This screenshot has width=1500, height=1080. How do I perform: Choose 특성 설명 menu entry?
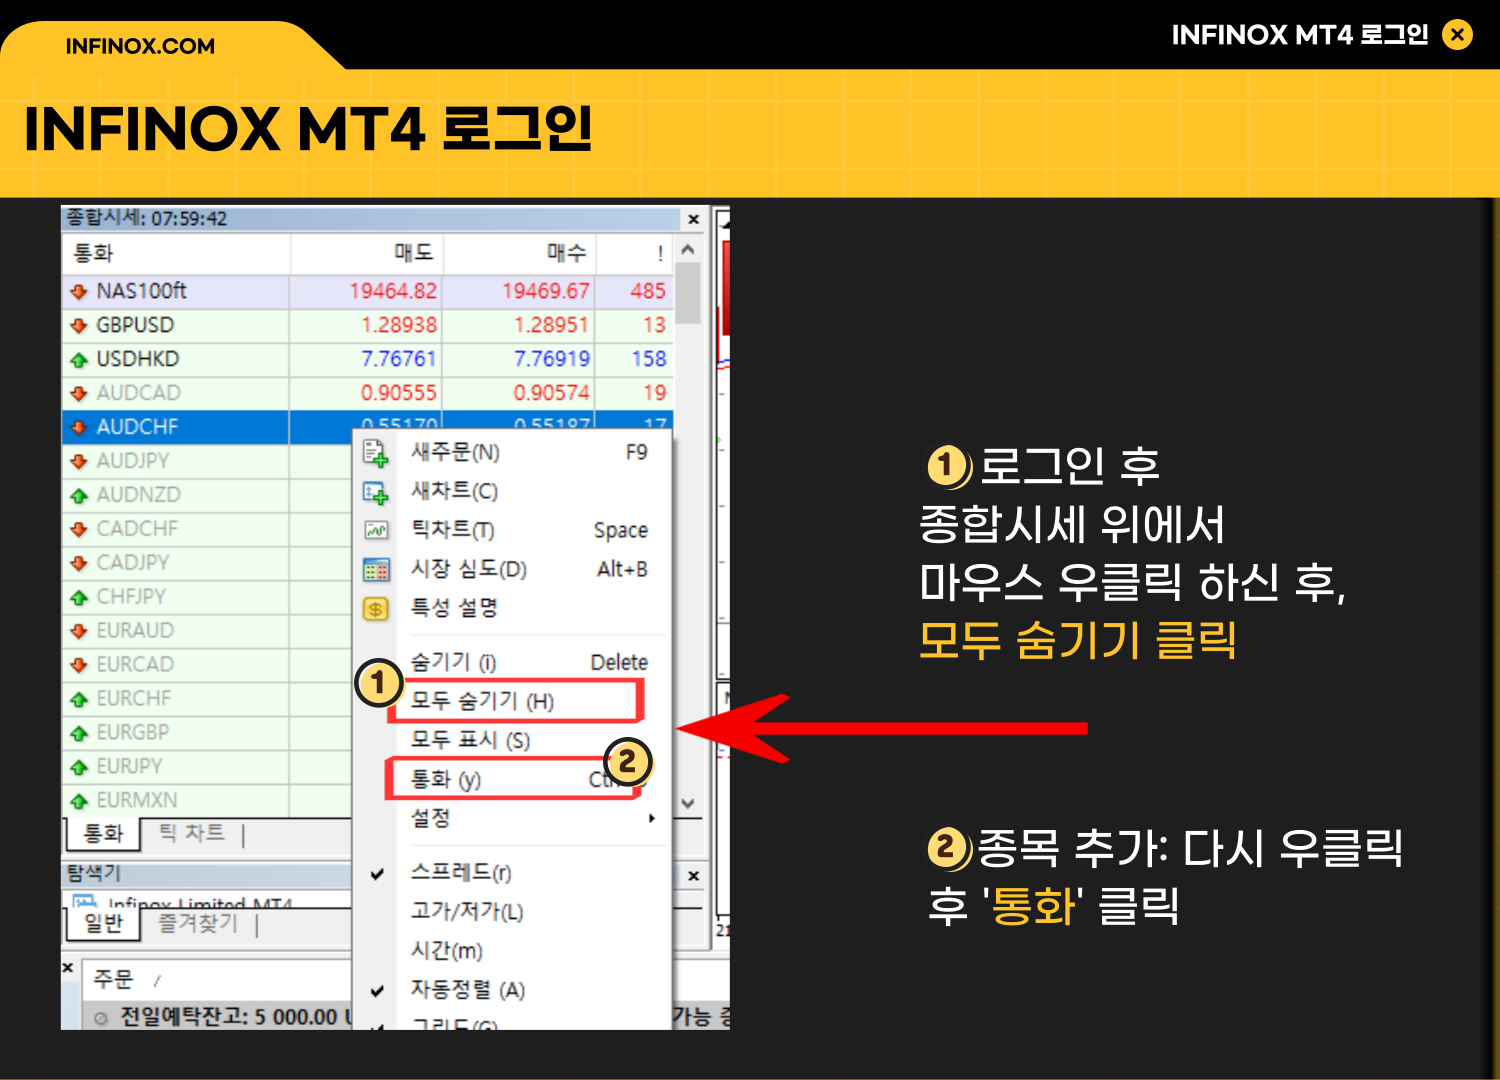pos(514,608)
